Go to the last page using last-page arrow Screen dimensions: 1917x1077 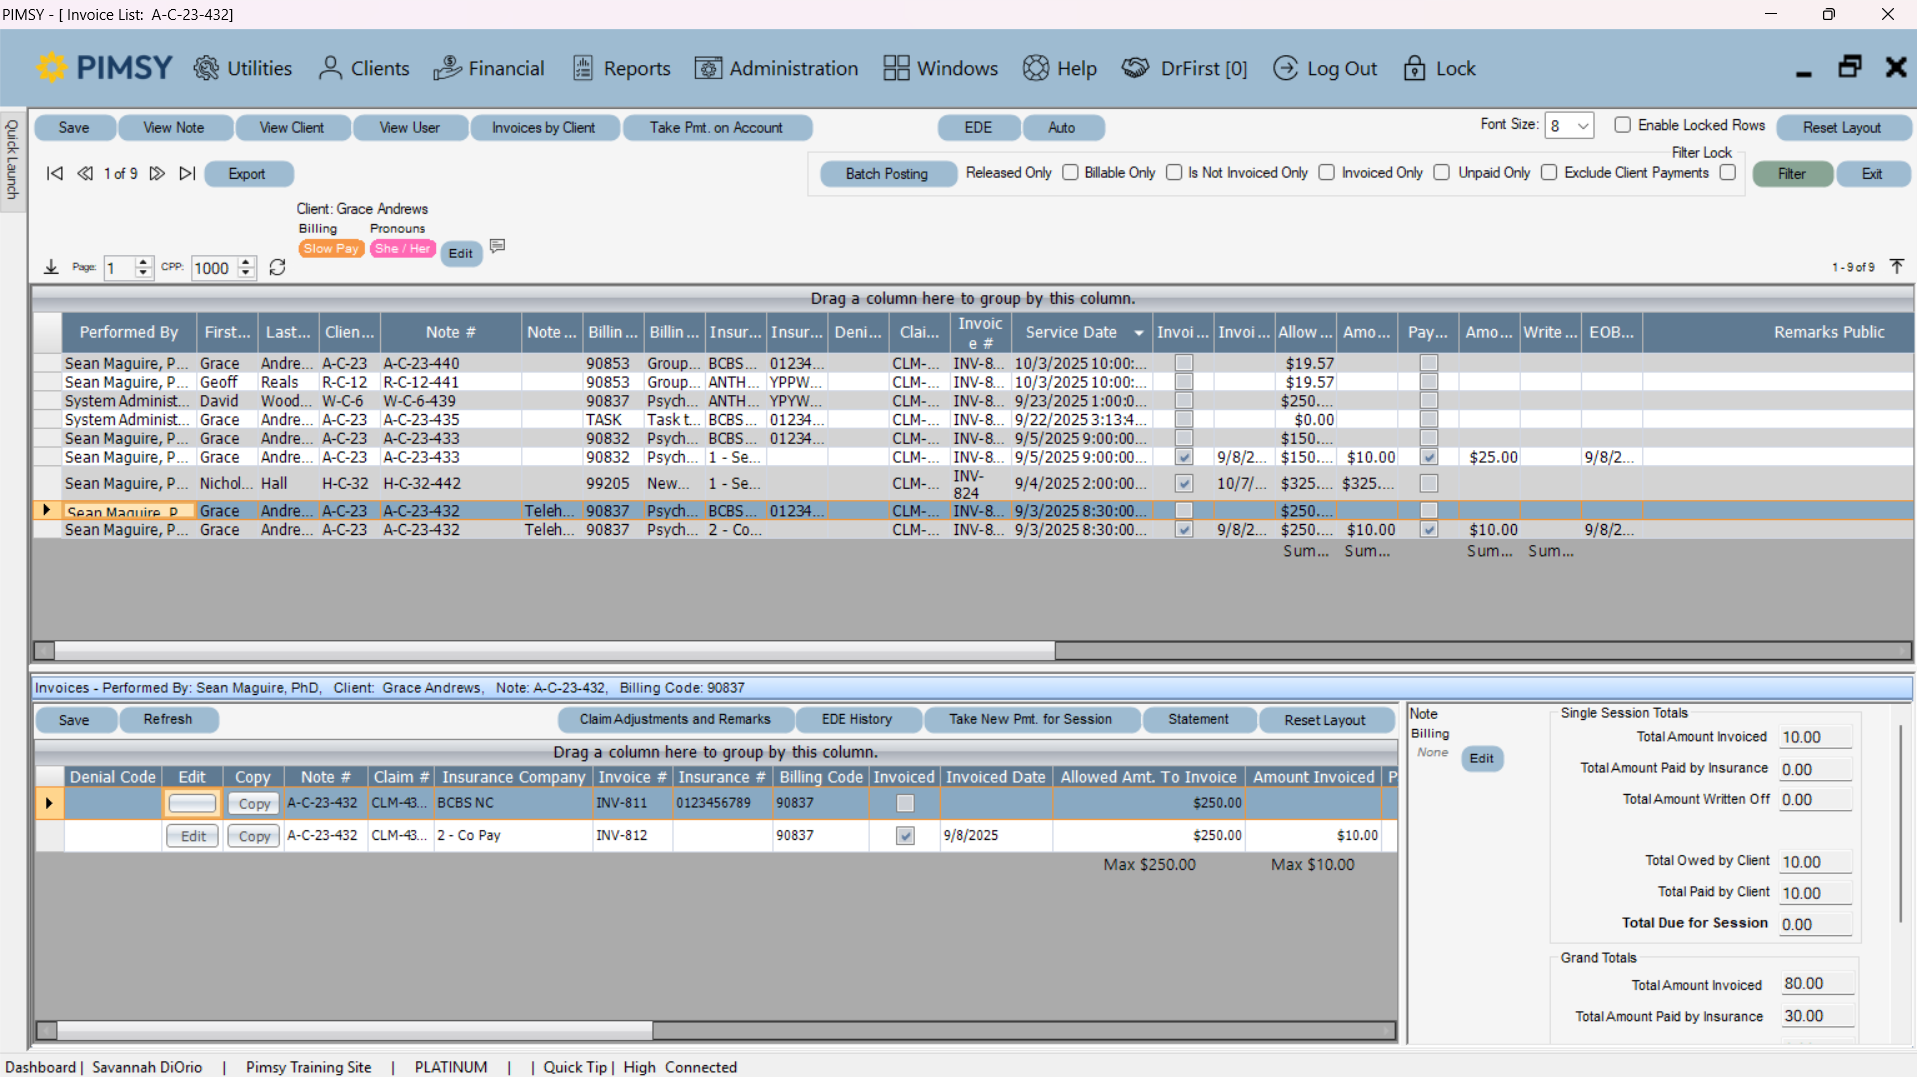point(187,173)
